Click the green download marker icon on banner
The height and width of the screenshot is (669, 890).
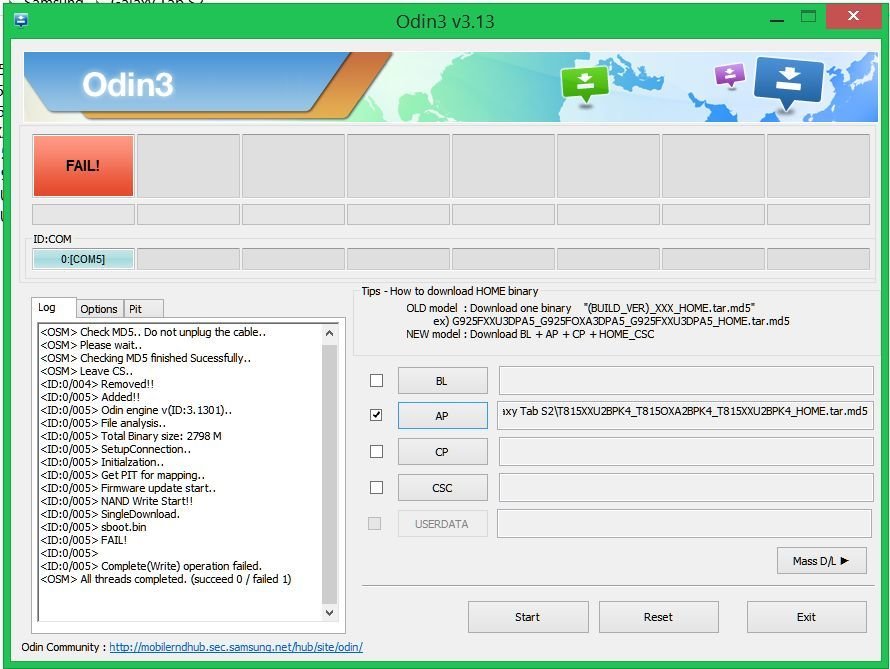[584, 84]
